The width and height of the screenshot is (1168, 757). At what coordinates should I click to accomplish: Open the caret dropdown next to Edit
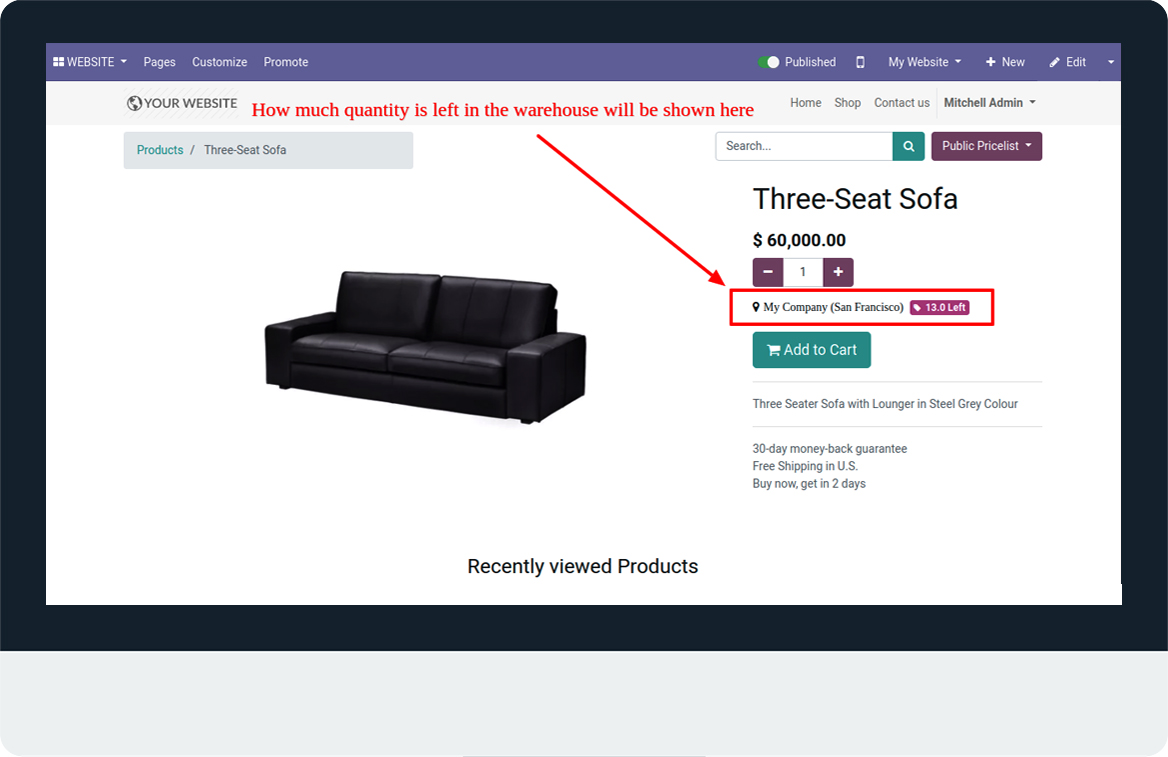pos(1111,62)
